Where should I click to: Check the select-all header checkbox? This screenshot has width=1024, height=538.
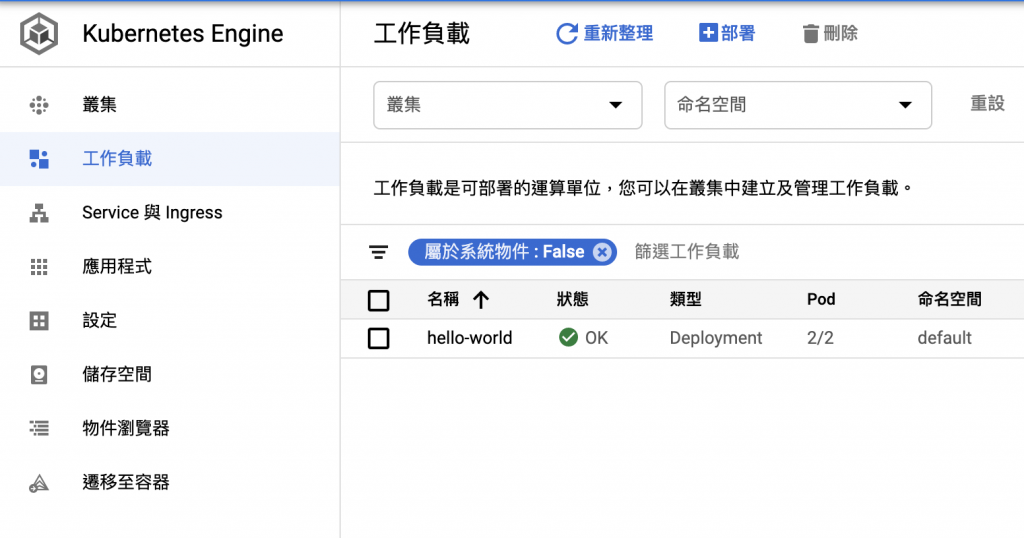379,300
